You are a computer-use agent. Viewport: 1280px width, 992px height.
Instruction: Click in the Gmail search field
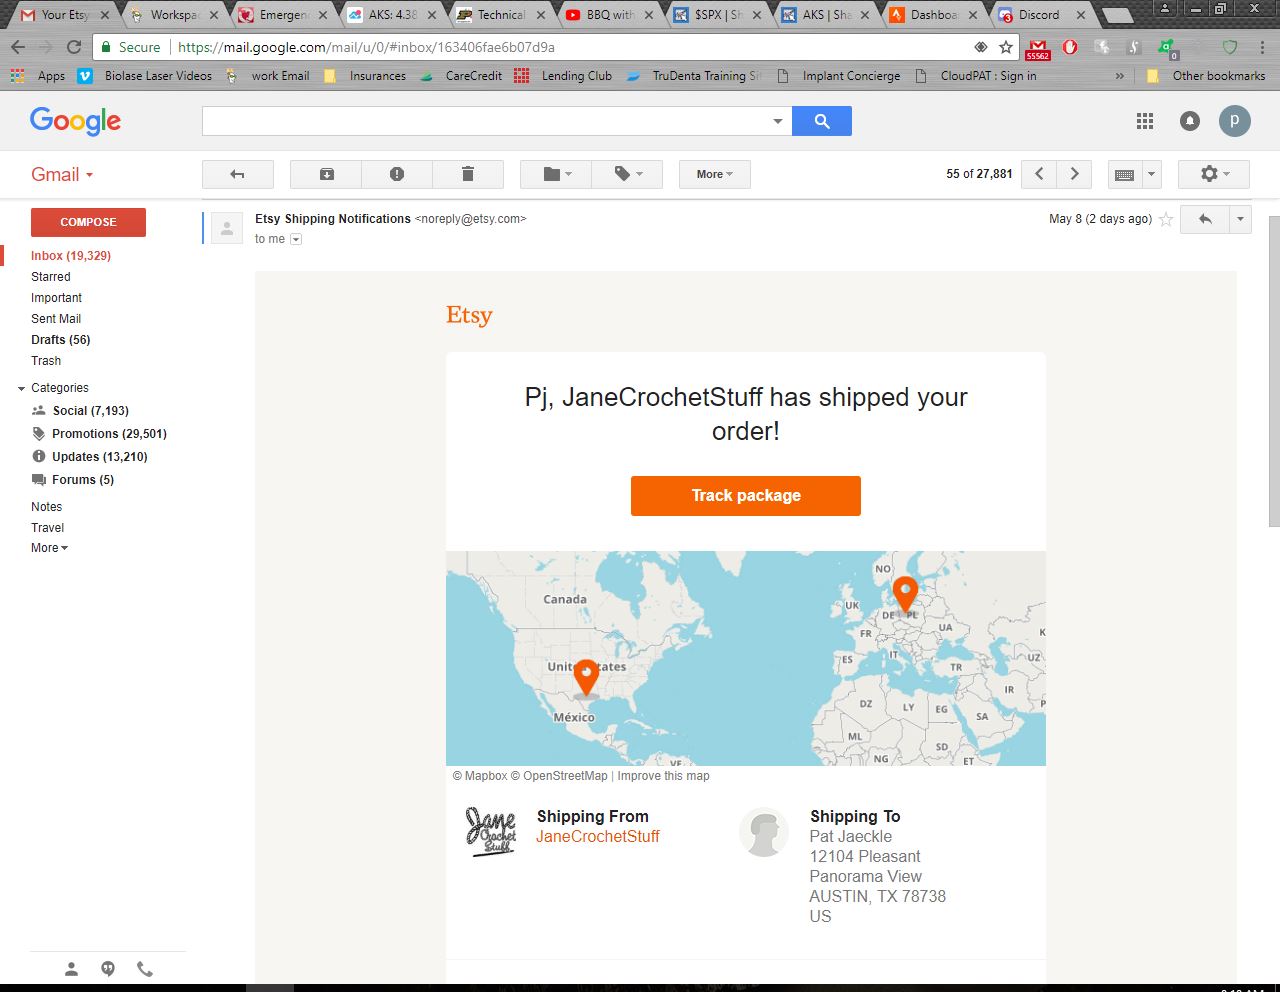(485, 121)
